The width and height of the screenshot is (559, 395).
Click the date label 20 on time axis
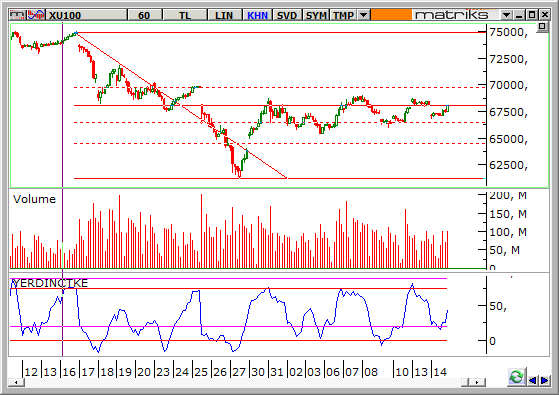144,372
